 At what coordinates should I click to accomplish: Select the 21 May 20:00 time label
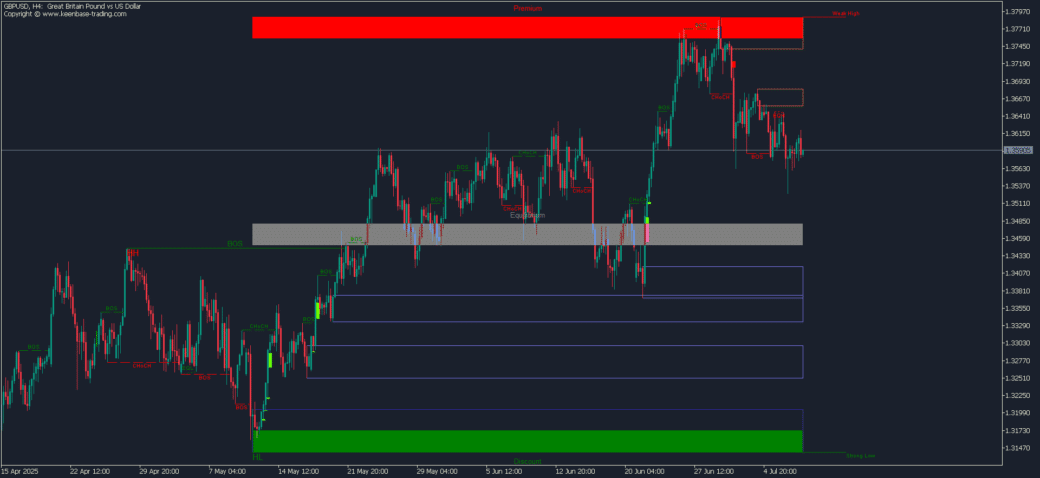coord(366,470)
